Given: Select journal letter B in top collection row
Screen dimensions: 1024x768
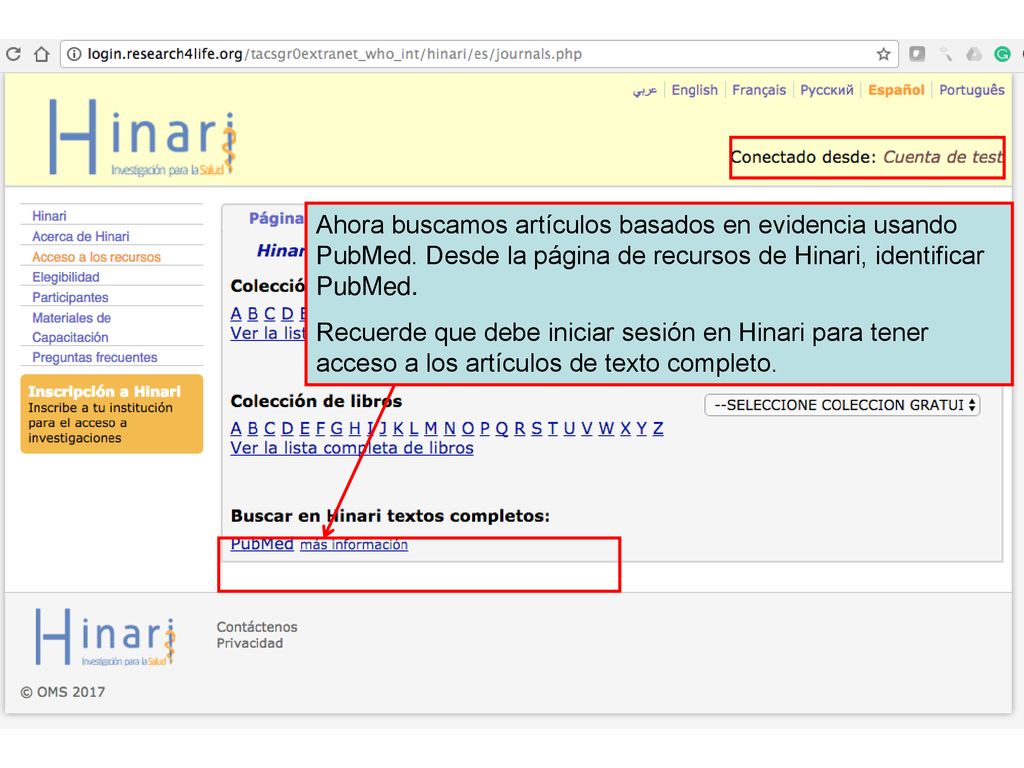Looking at the screenshot, I should tap(253, 313).
